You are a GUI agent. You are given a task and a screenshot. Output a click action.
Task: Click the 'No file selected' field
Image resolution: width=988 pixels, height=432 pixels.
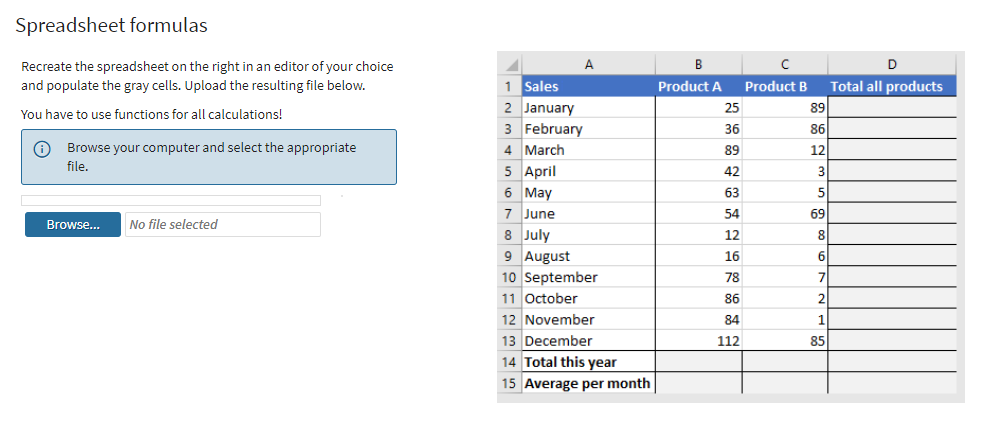click(223, 225)
